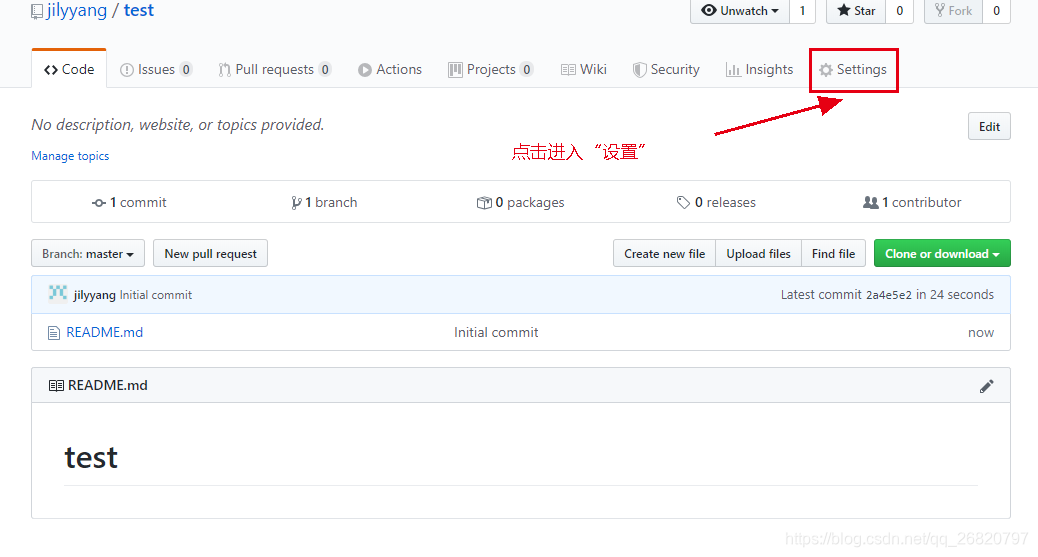Click New pull request button

[211, 254]
